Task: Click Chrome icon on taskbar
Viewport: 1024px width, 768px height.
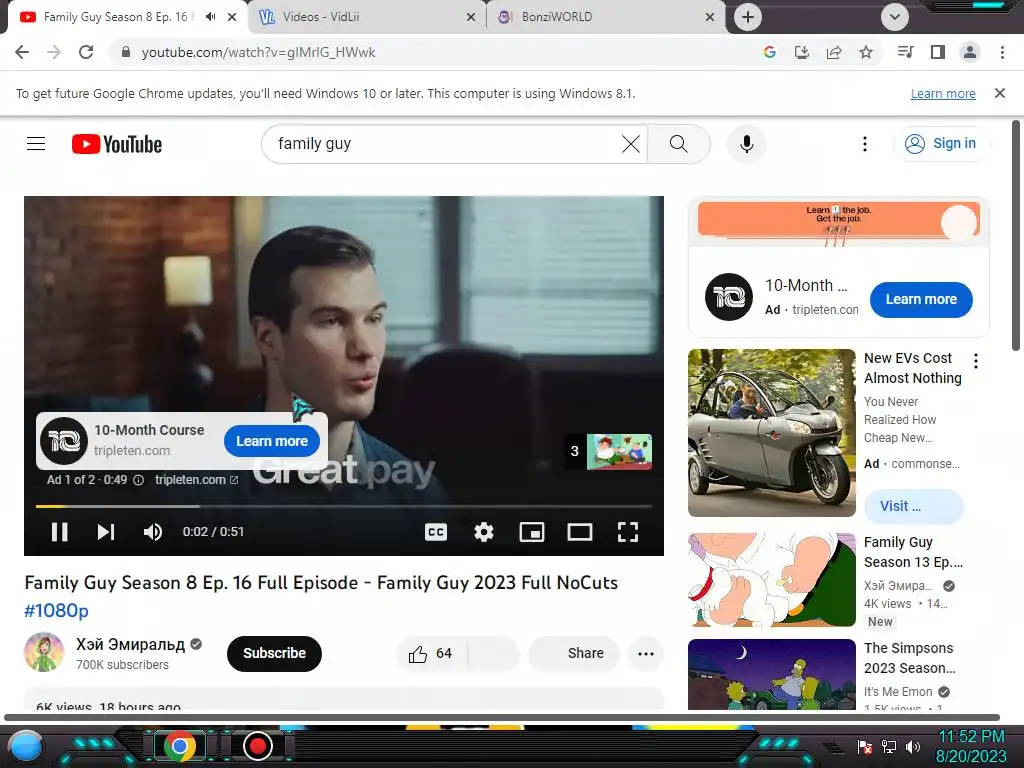Action: tap(180, 746)
